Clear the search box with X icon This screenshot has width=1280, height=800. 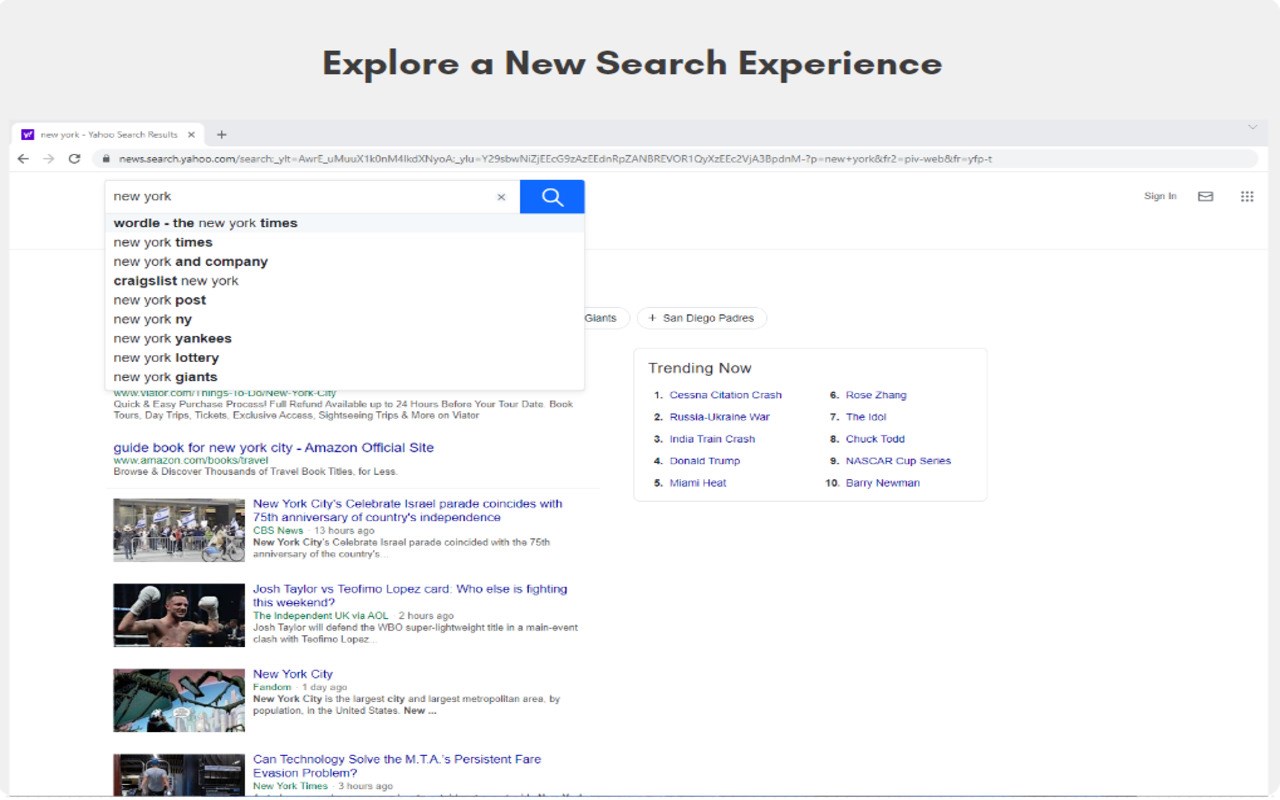point(501,197)
